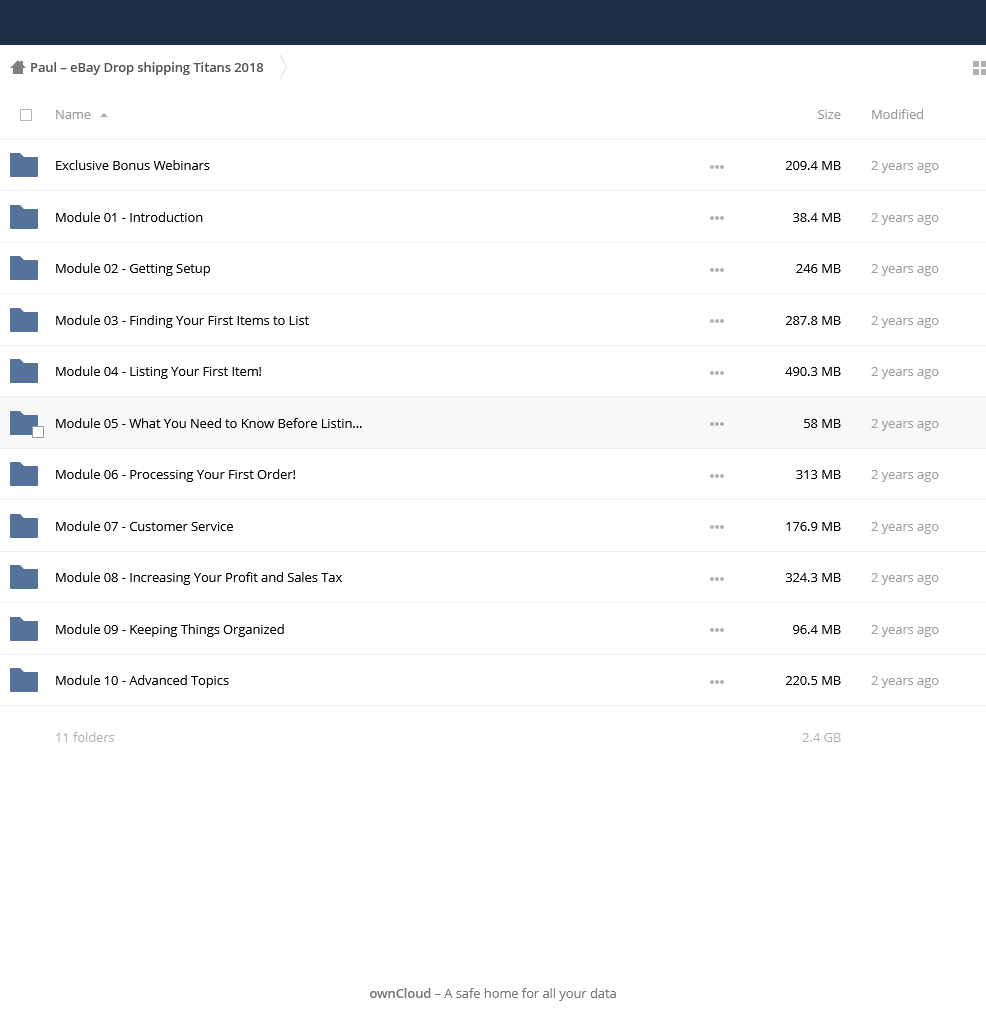Open more actions for Module 02 - Getting Setup
This screenshot has width=986, height=1023.
(x=716, y=269)
